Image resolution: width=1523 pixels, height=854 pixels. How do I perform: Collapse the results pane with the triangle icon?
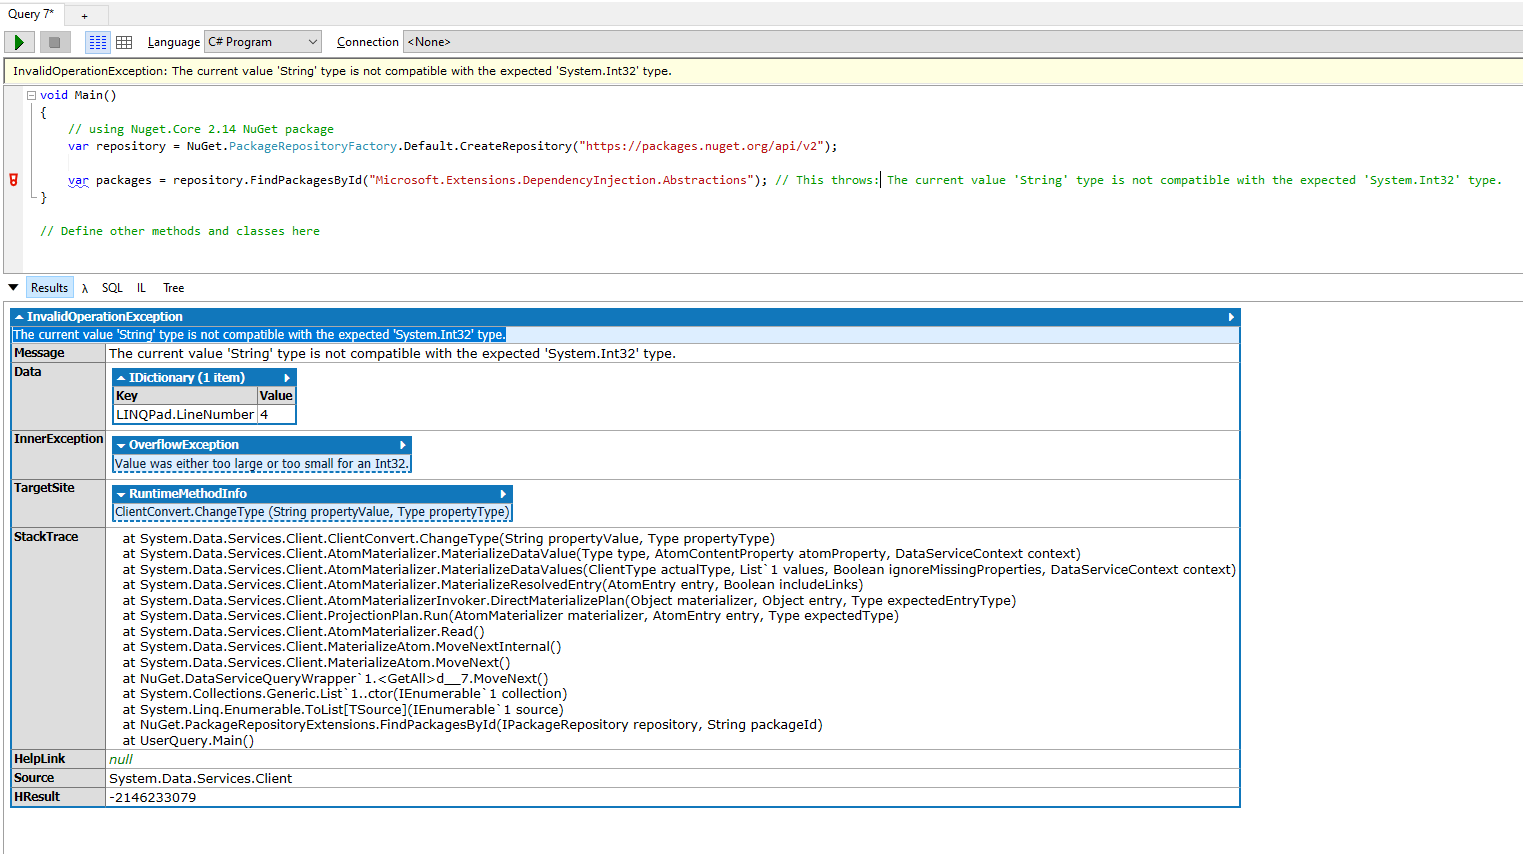coord(13,287)
